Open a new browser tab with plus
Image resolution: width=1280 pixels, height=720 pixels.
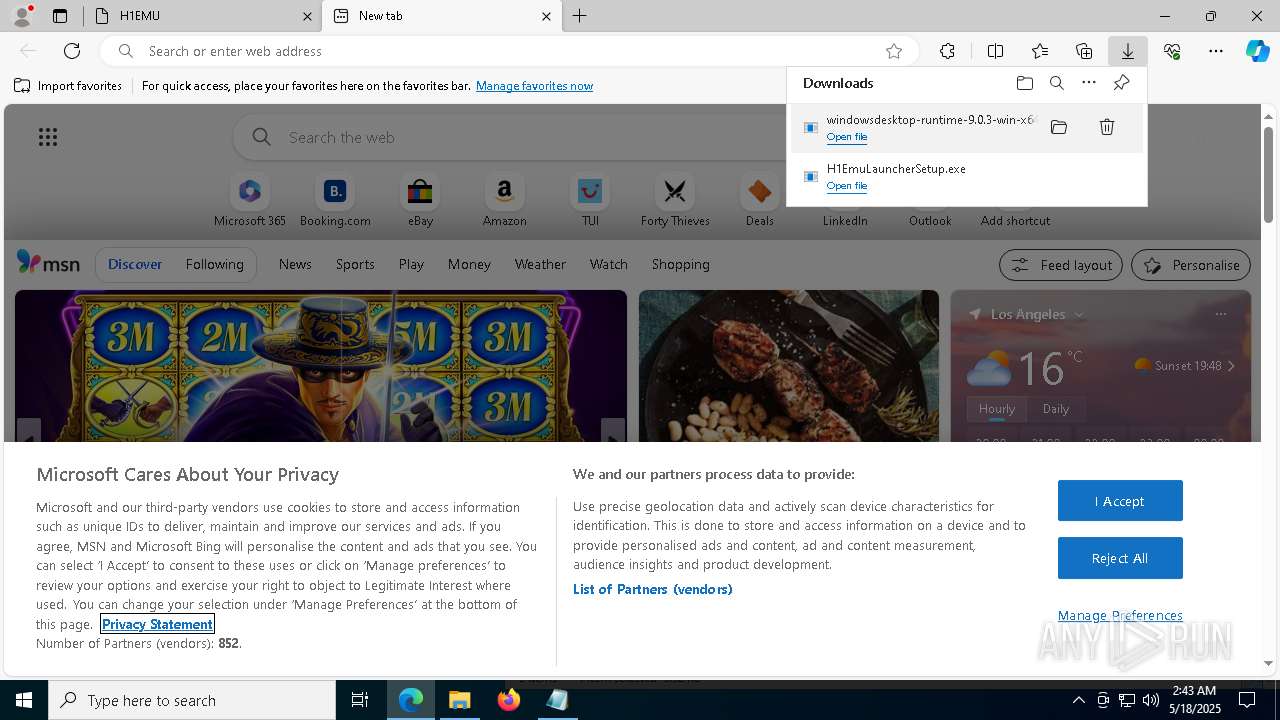coord(580,16)
